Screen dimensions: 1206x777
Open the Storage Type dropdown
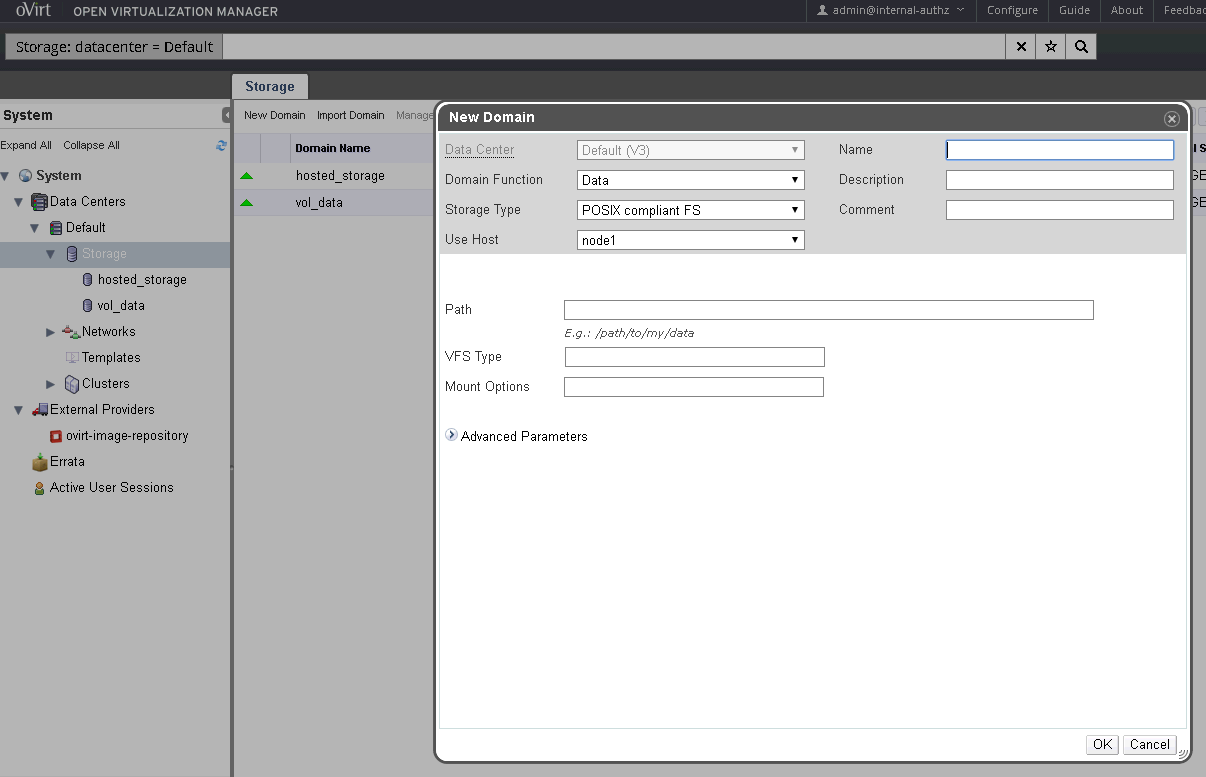click(691, 211)
